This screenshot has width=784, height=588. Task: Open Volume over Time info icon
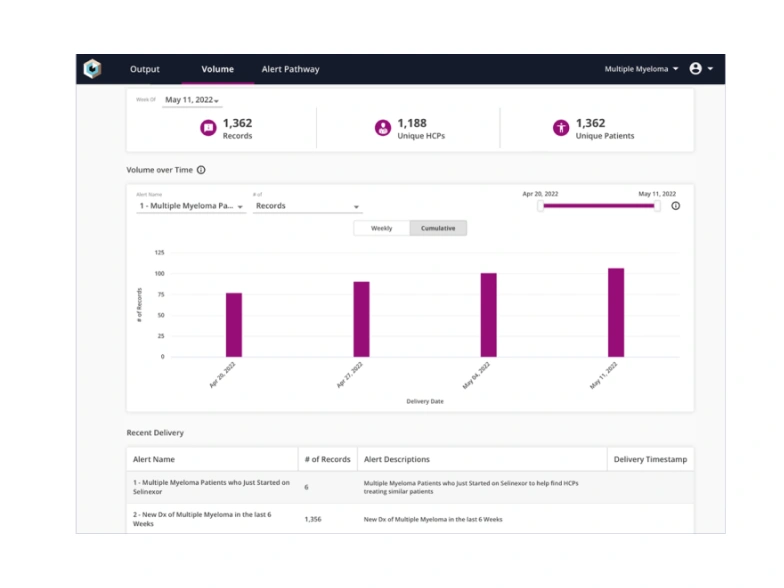(201, 170)
